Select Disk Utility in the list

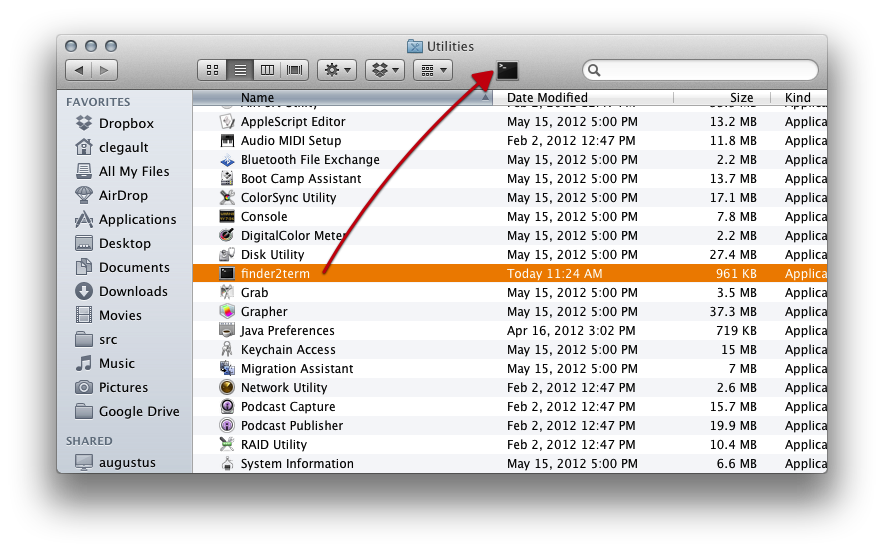click(510, 254)
